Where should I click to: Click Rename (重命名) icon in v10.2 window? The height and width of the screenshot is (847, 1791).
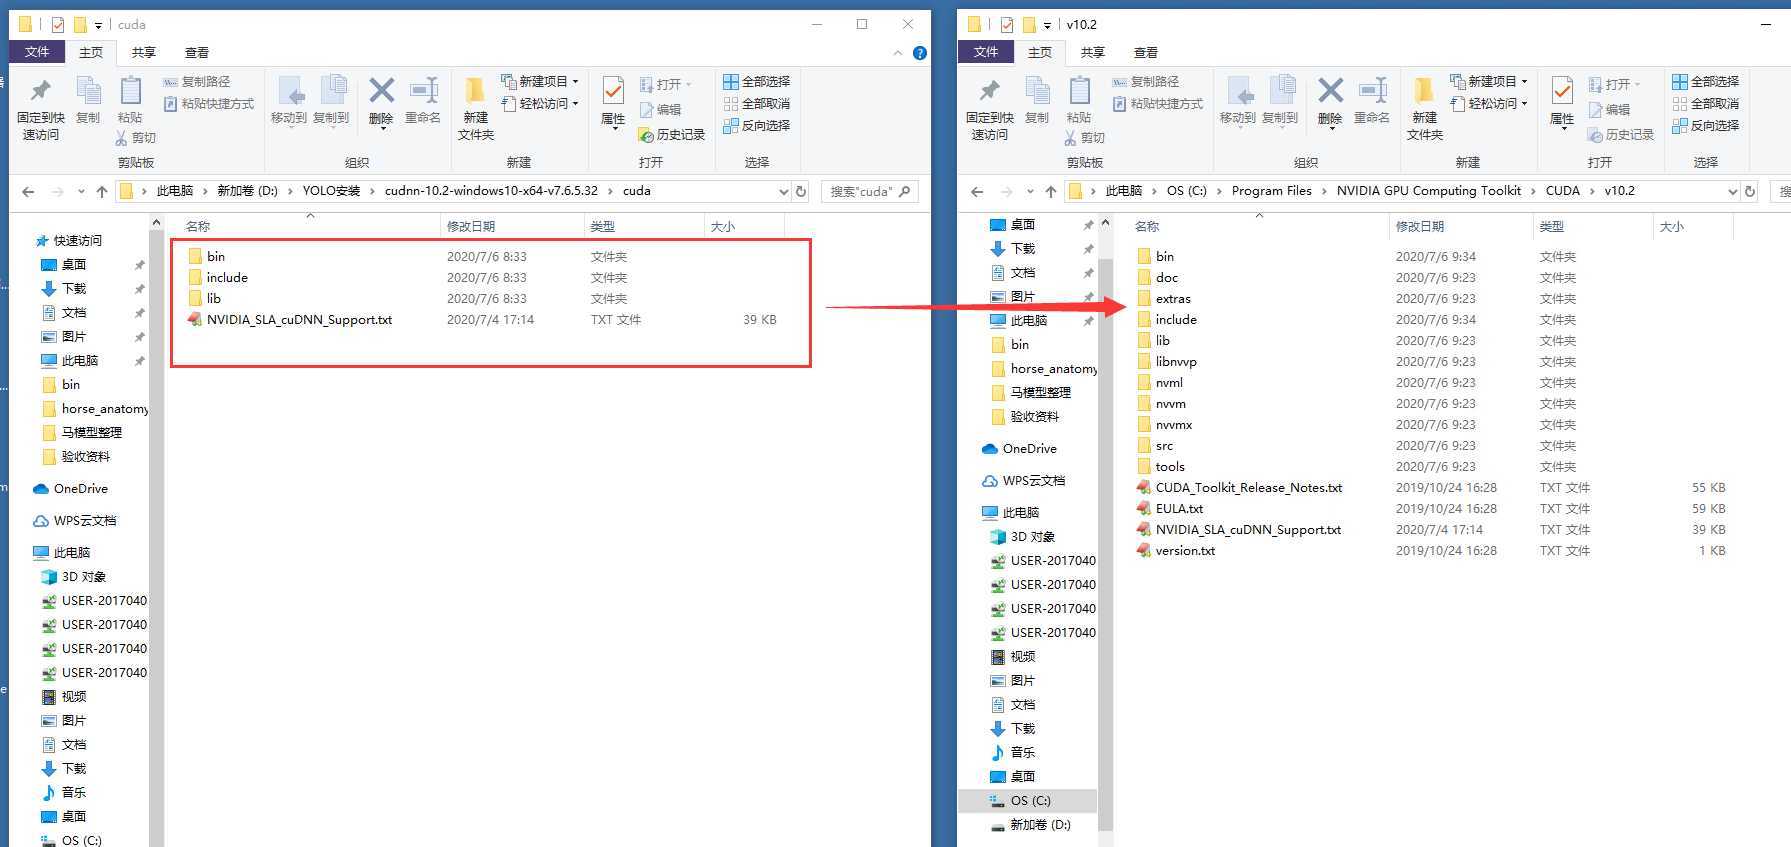tap(1372, 100)
